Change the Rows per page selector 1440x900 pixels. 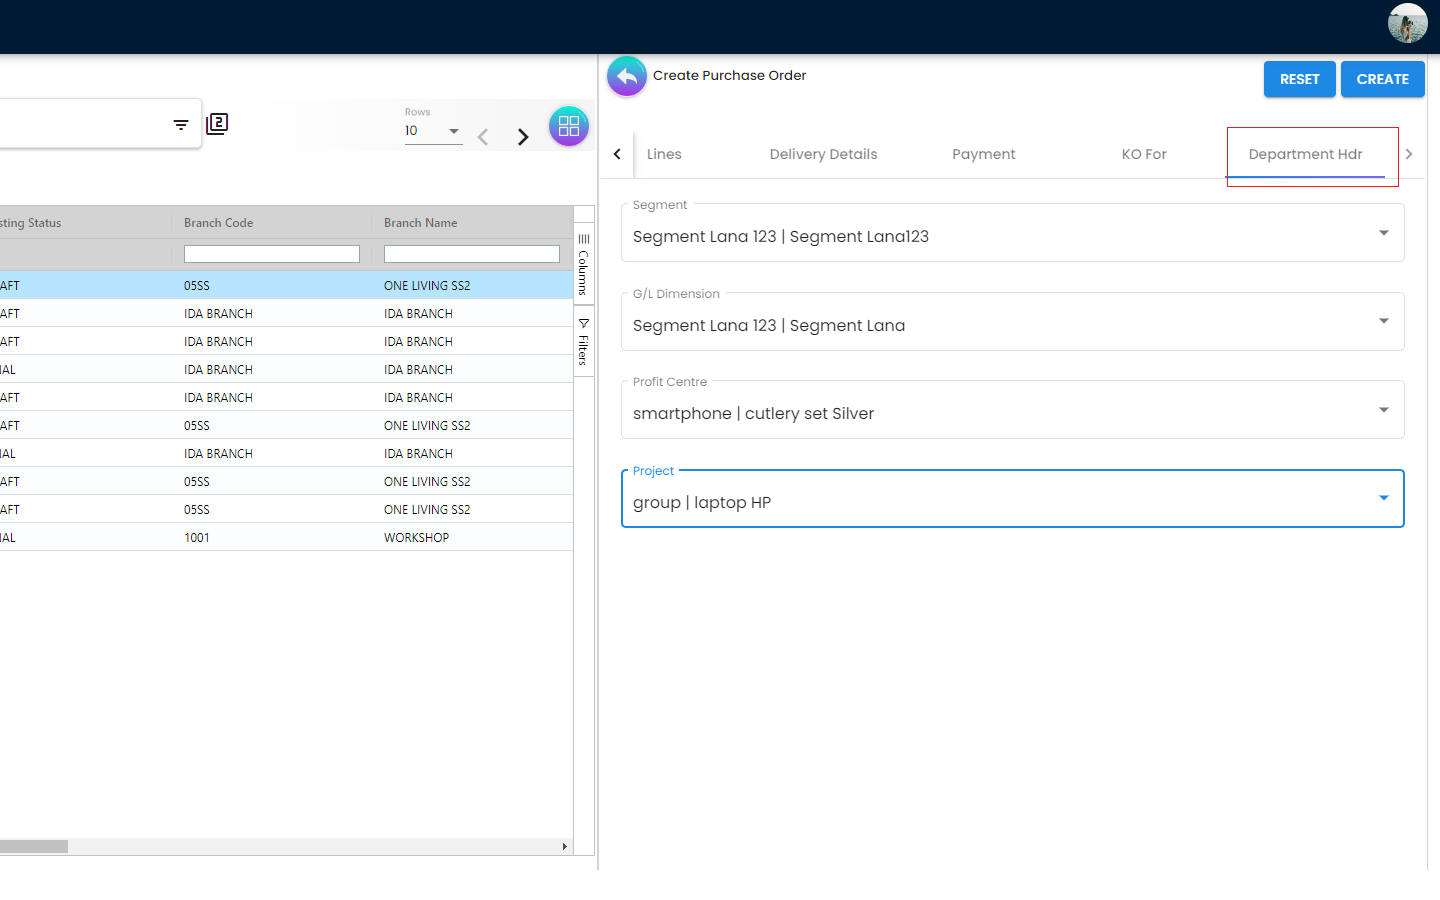pyautogui.click(x=433, y=131)
